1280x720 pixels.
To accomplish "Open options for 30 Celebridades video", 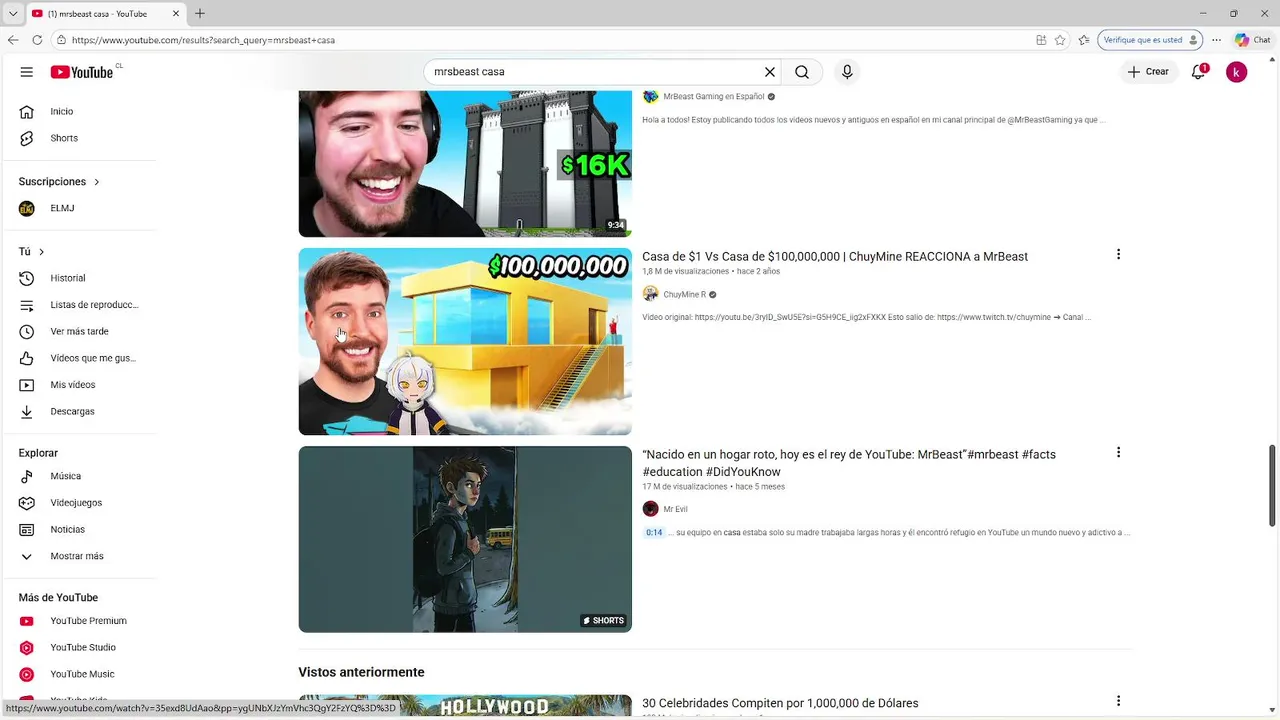I will pyautogui.click(x=1118, y=702).
